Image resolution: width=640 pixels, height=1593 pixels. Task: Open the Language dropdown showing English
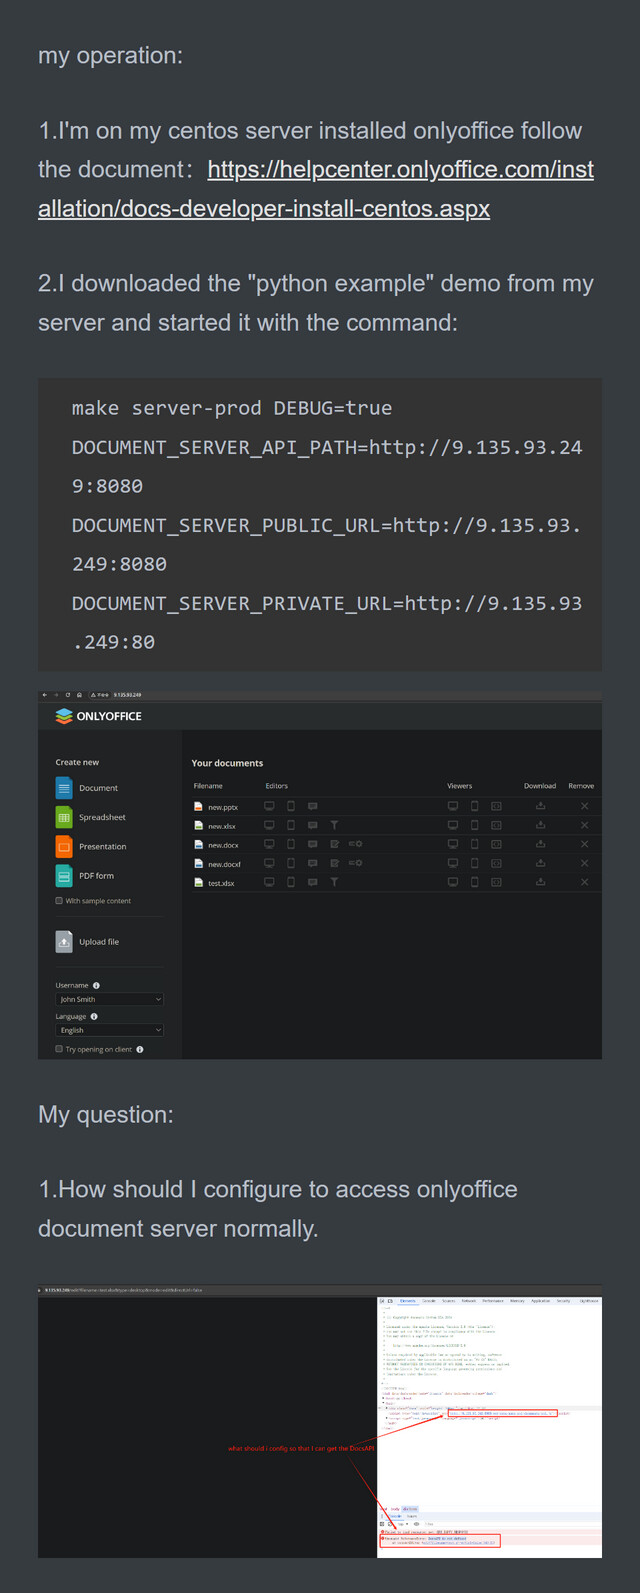[109, 1030]
